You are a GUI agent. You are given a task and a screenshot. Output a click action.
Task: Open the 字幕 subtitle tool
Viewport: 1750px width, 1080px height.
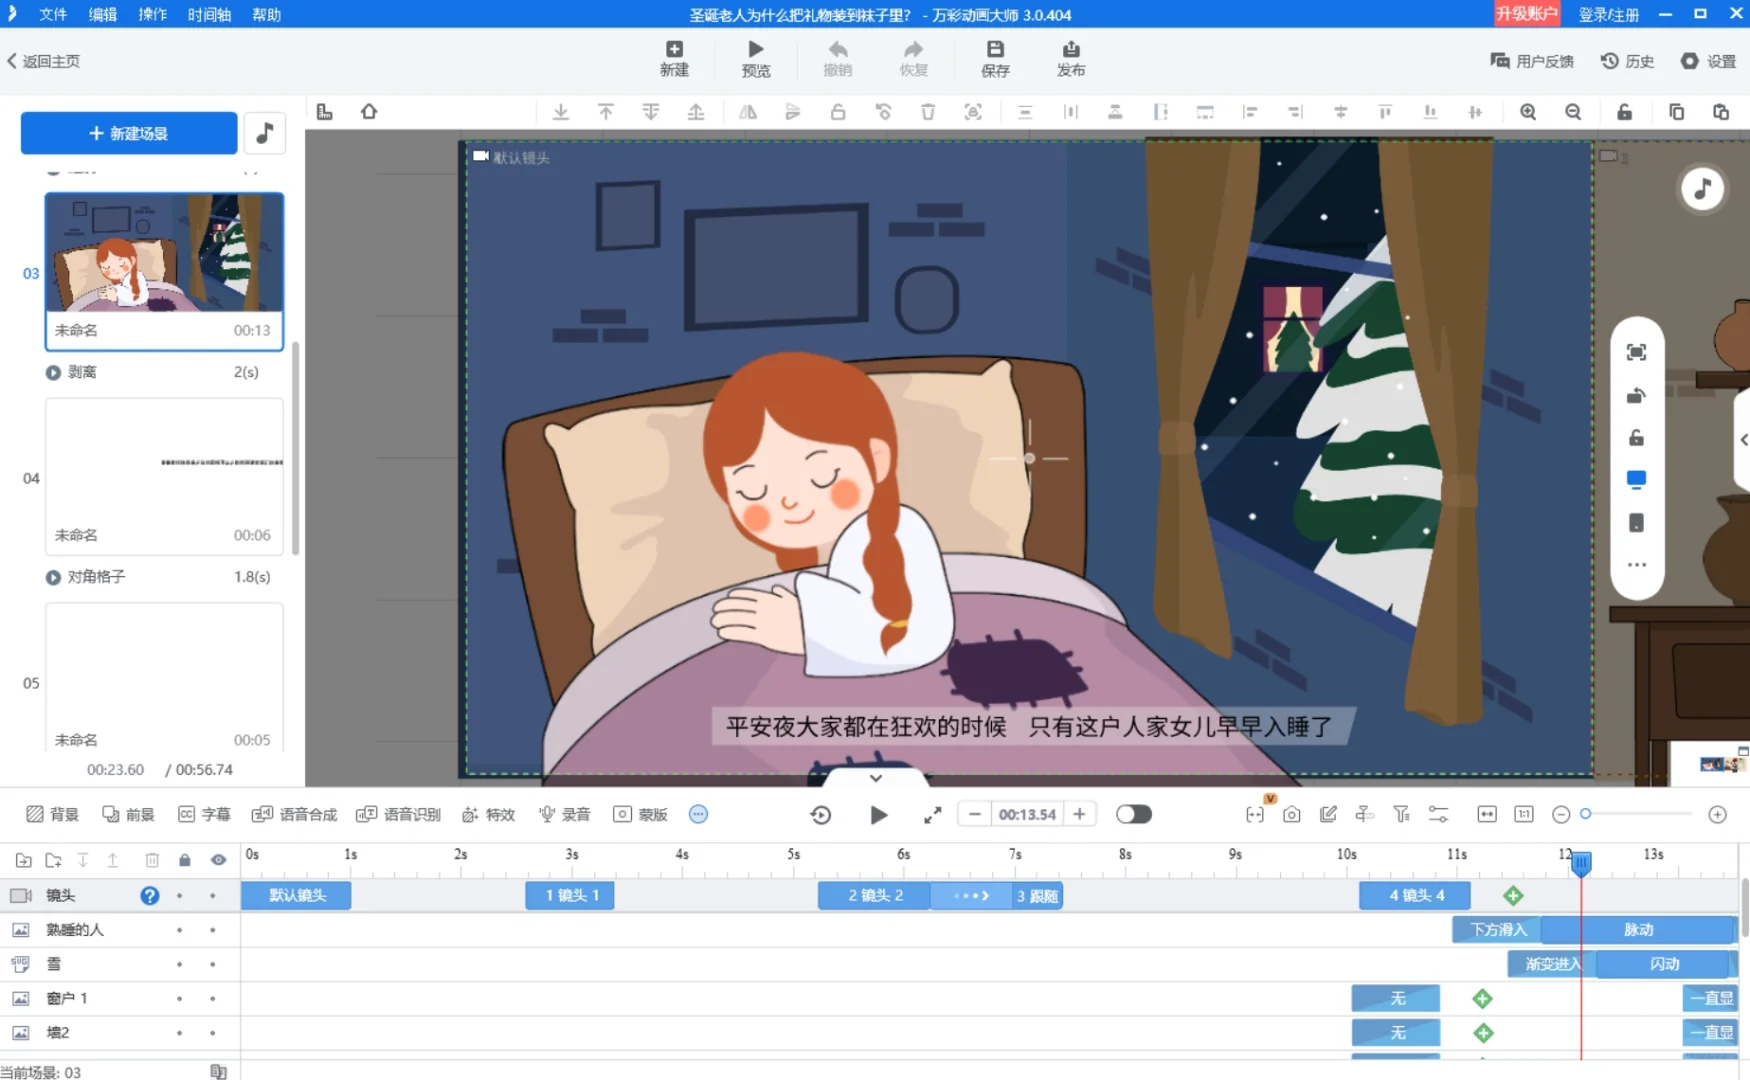point(204,814)
